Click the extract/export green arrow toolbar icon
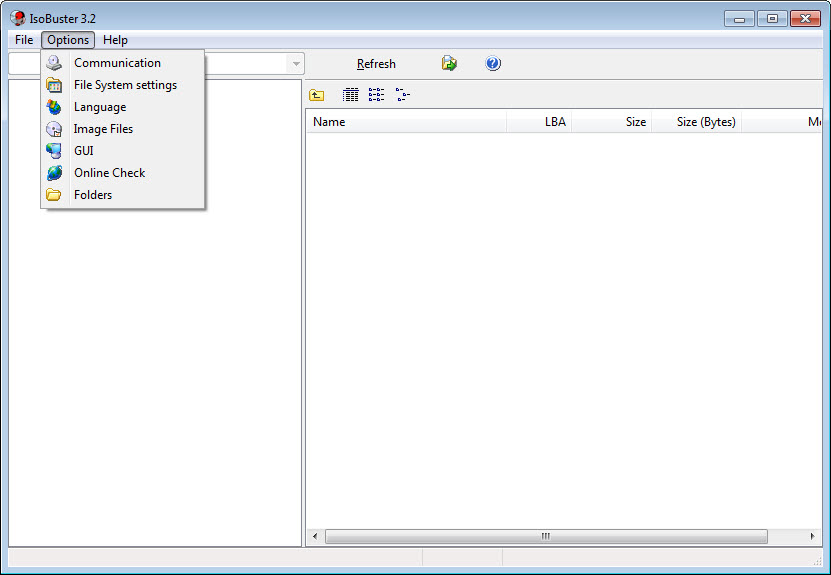 coord(449,64)
